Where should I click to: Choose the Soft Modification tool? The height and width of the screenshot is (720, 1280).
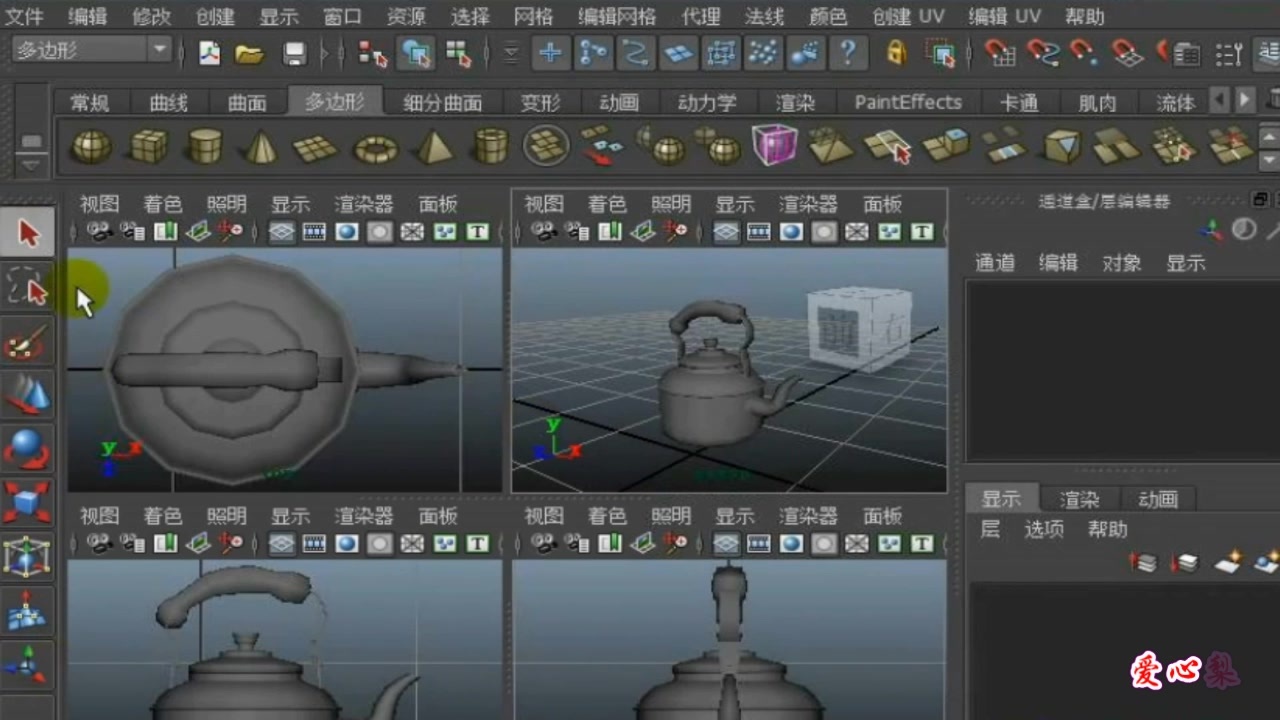[x=28, y=611]
